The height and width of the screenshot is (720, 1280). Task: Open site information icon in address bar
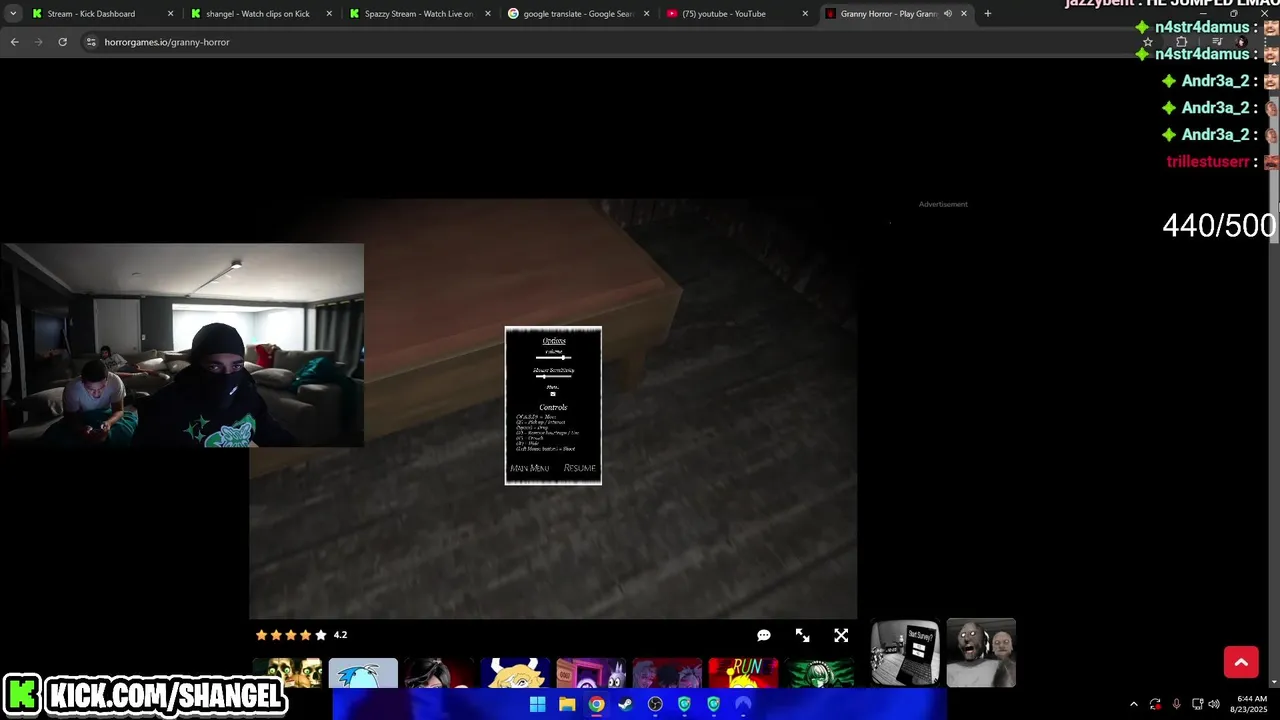tap(91, 42)
